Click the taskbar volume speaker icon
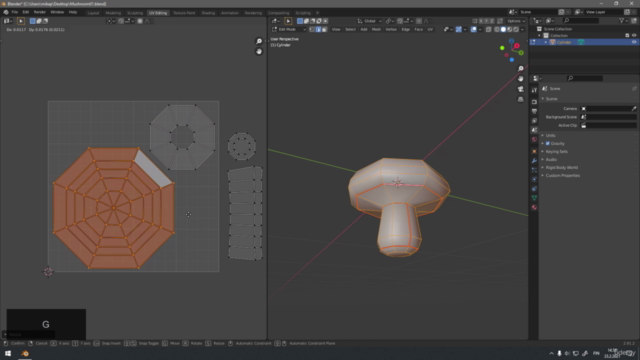 [567, 353]
